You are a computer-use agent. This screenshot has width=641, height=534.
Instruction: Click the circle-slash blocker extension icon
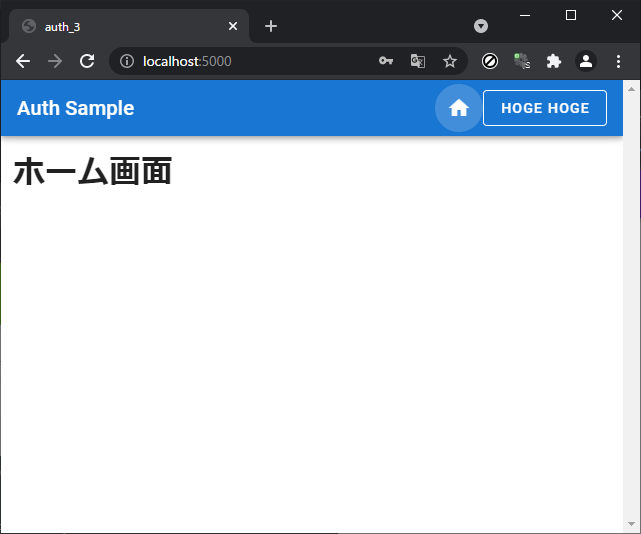(490, 61)
